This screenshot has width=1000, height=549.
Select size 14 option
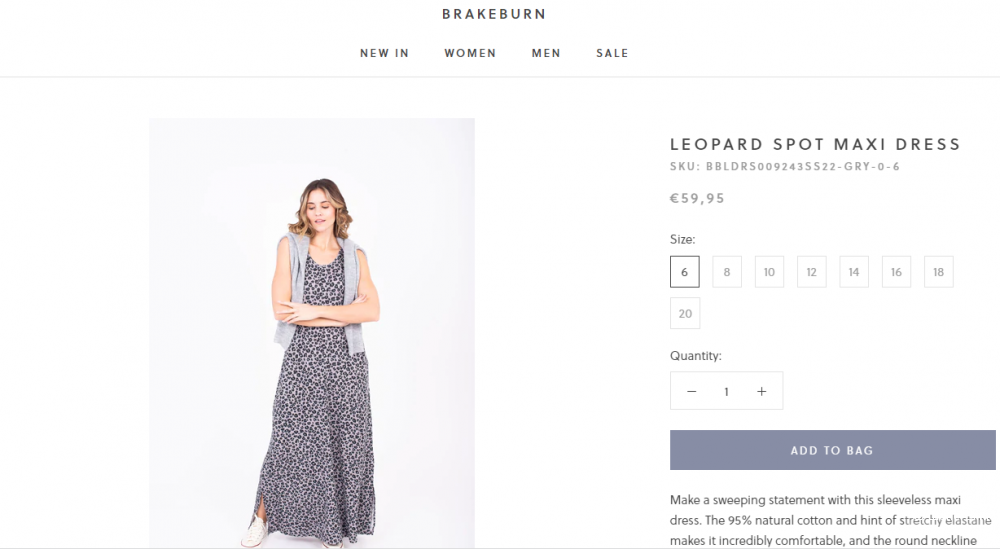pyautogui.click(x=854, y=272)
